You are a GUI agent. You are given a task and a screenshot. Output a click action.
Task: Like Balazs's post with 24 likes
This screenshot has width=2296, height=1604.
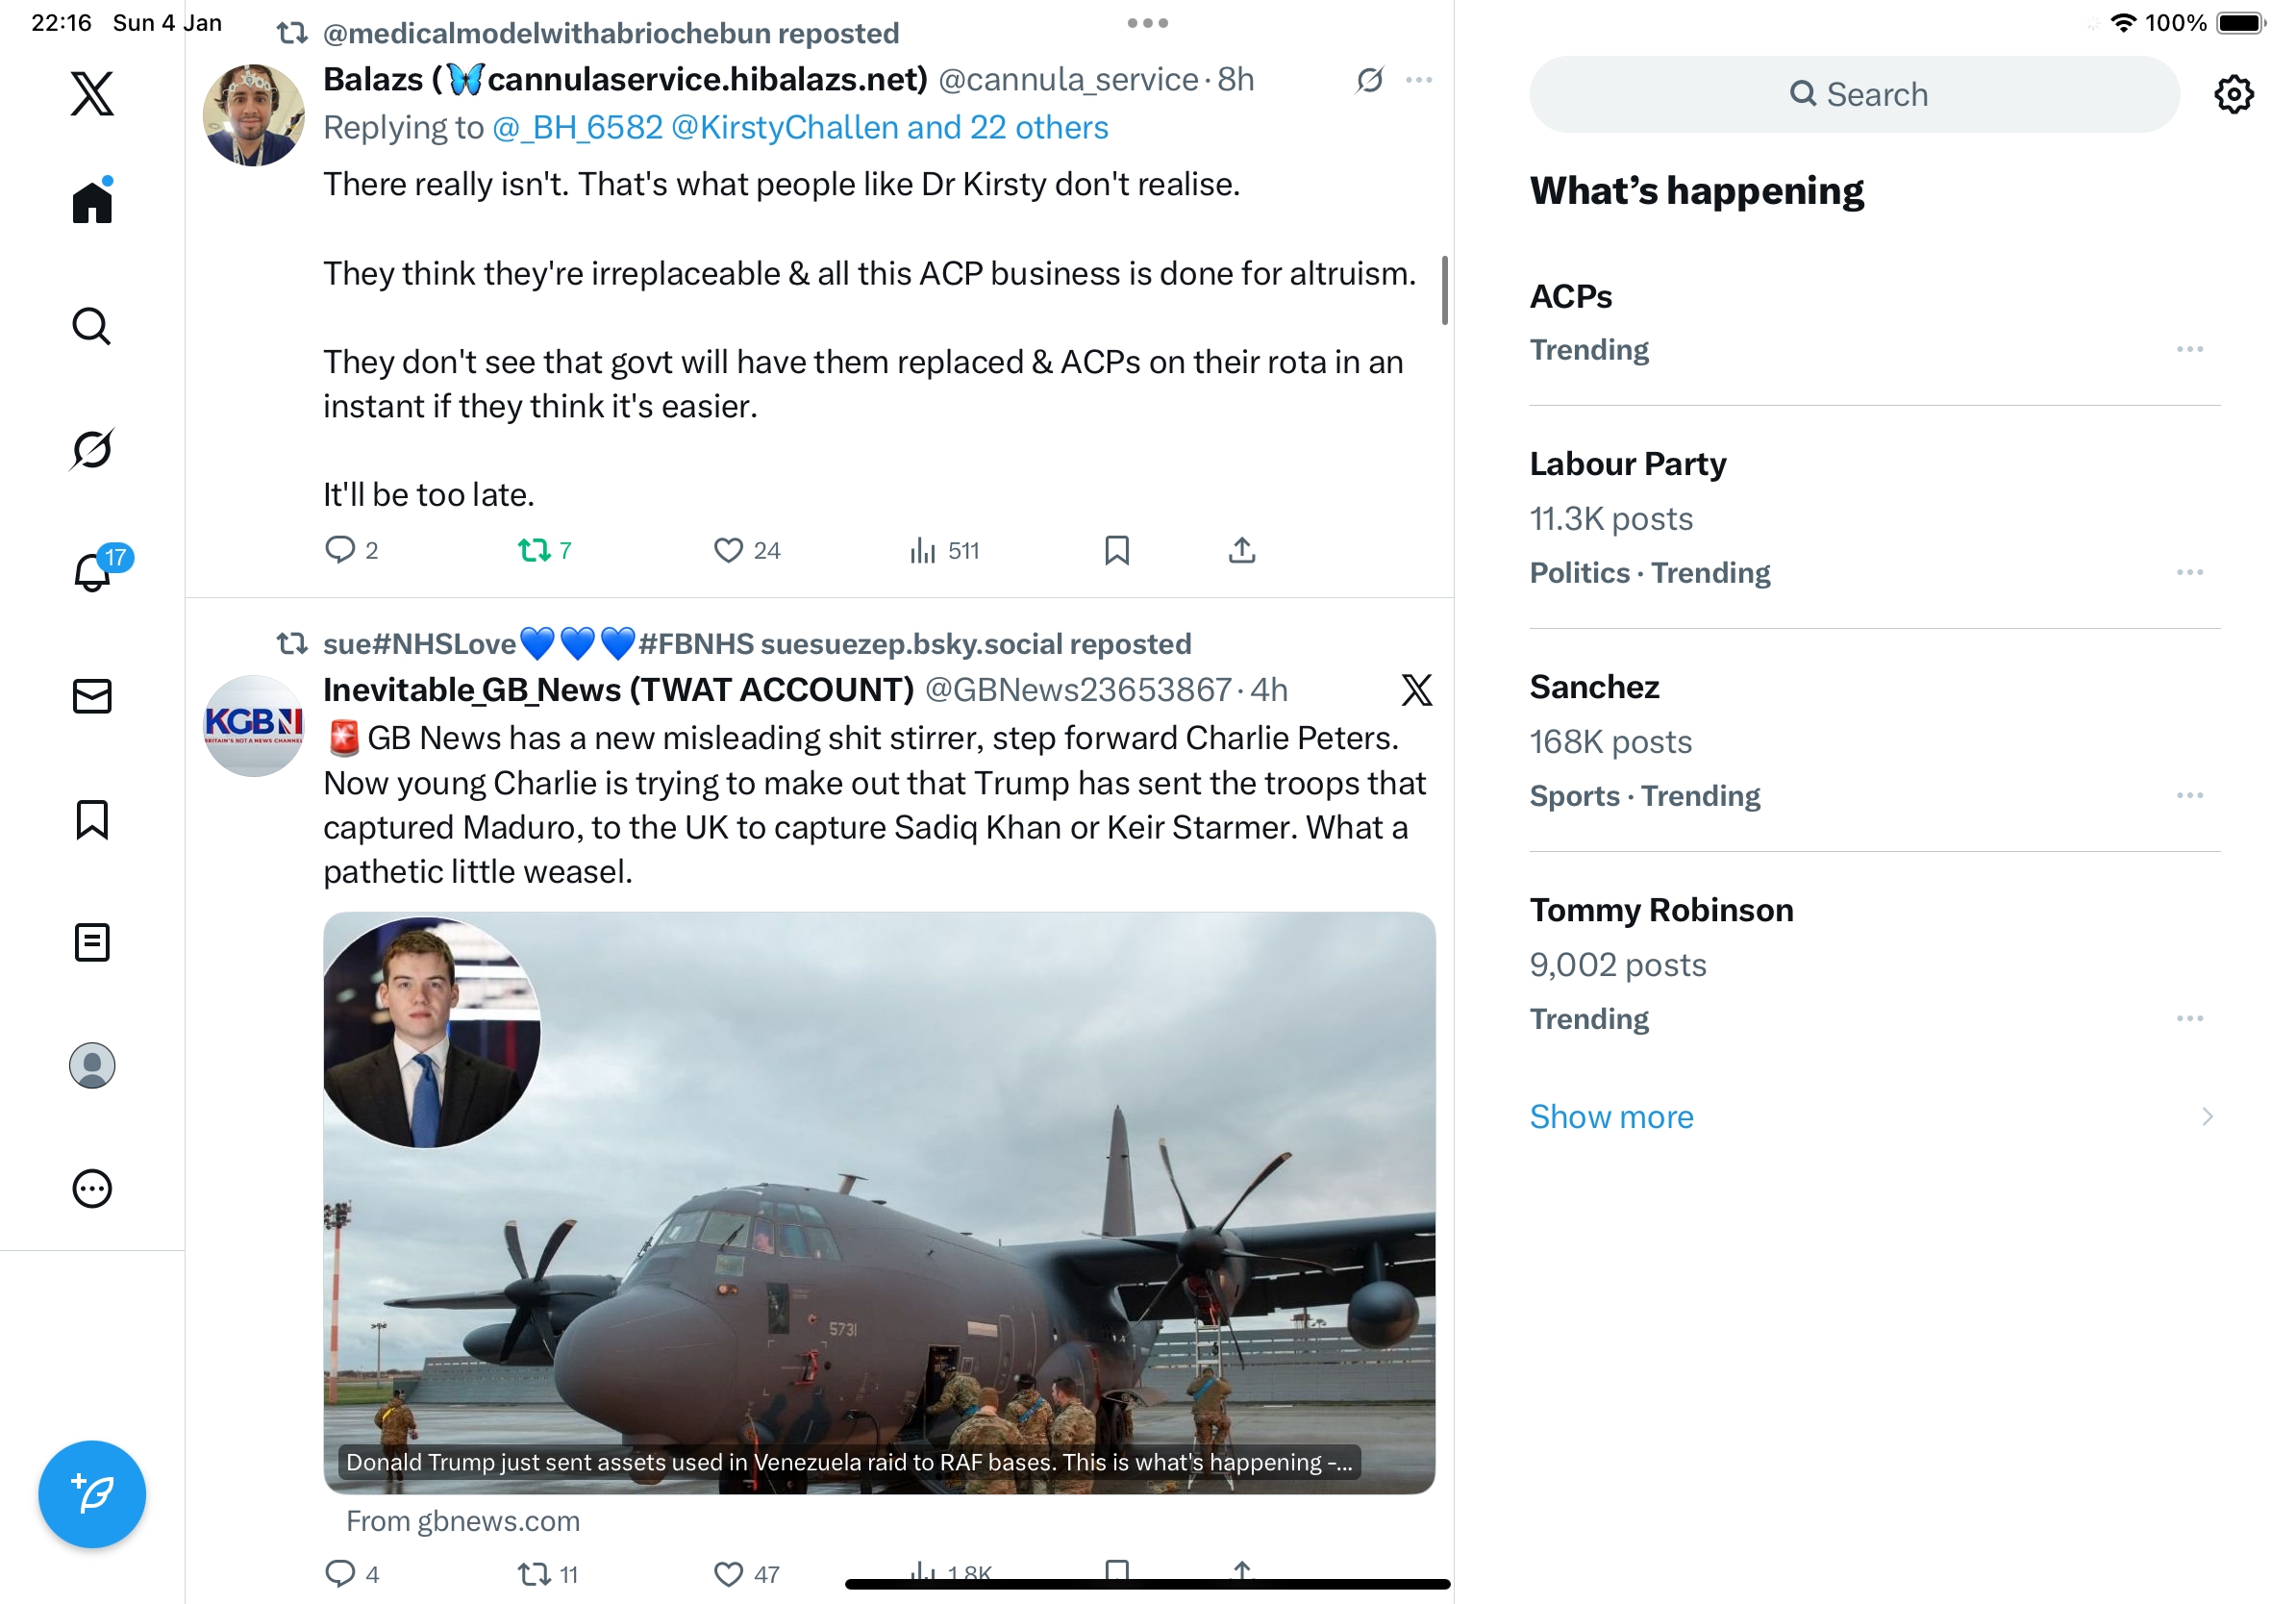pos(728,550)
